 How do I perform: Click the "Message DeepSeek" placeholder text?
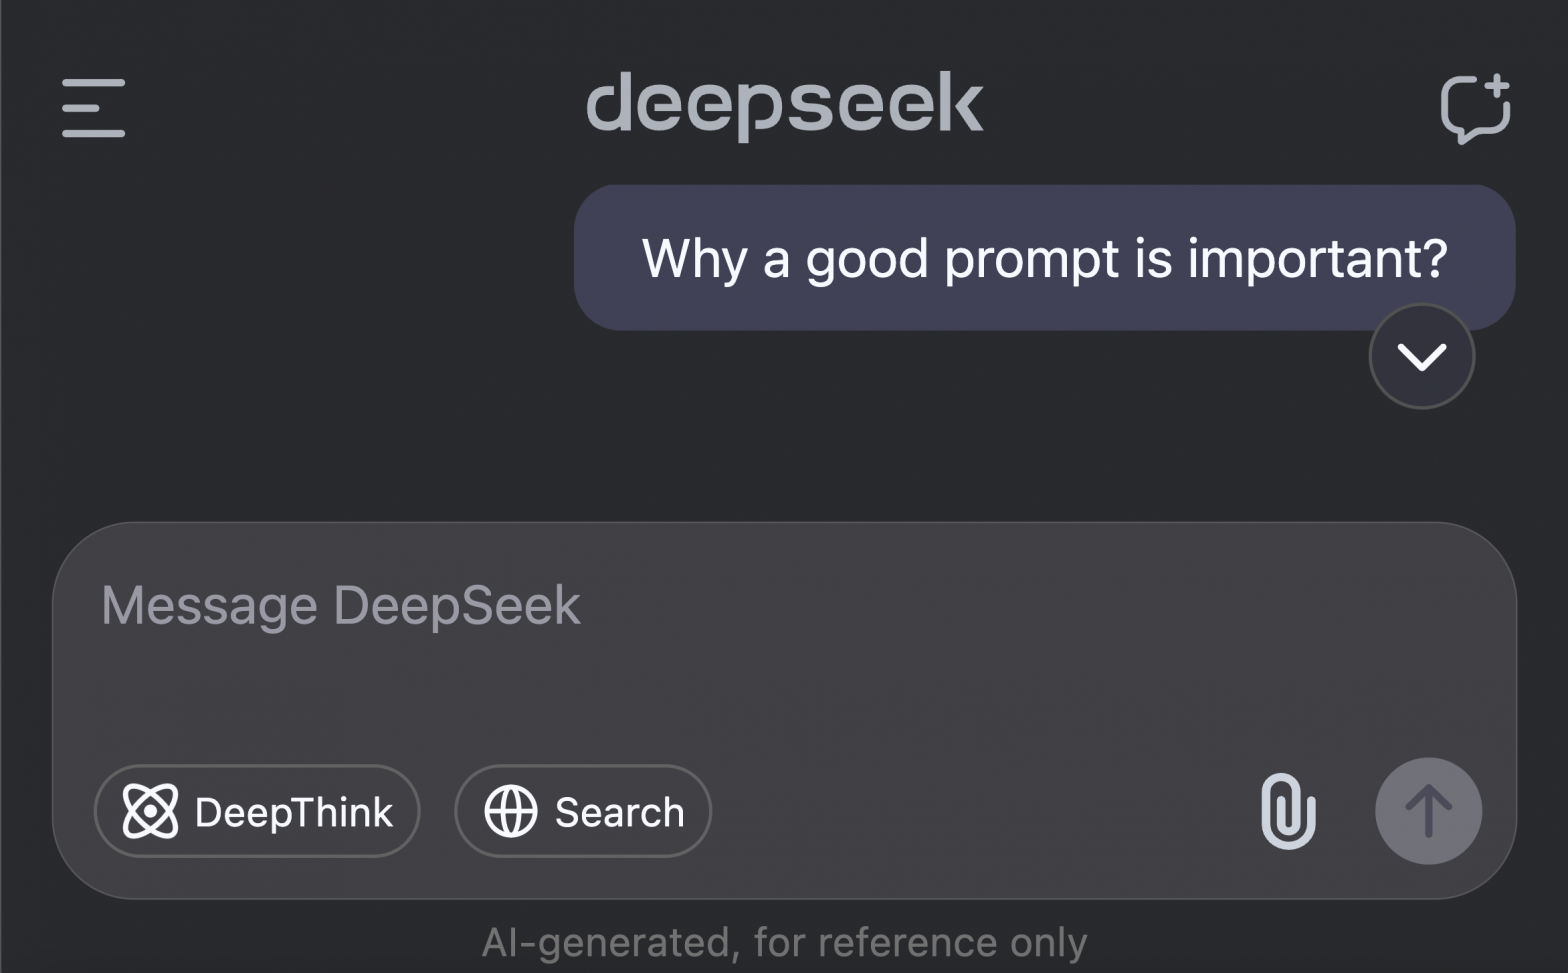(x=341, y=606)
